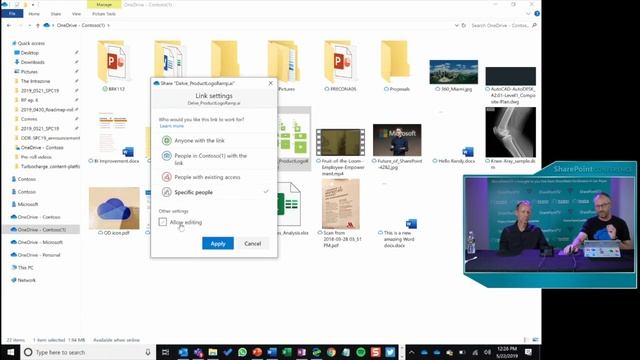This screenshot has height=360, width=640.
Task: Open the Home ribbon tab
Action: [x=34, y=13]
